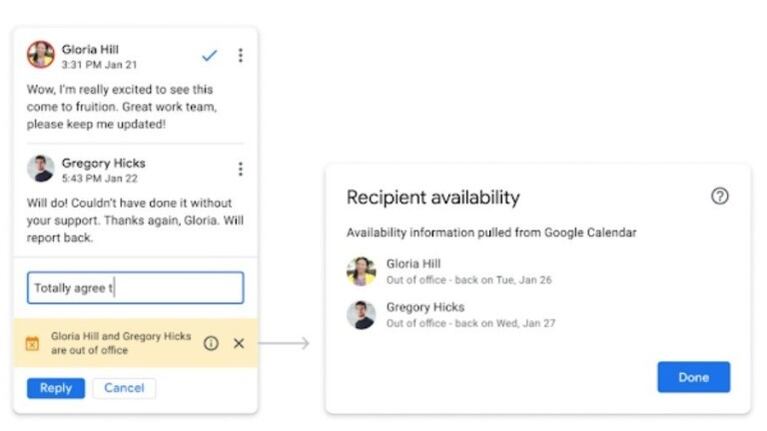Click Done in Recipient availability dialog
This screenshot has height=431, width=767.
point(694,377)
